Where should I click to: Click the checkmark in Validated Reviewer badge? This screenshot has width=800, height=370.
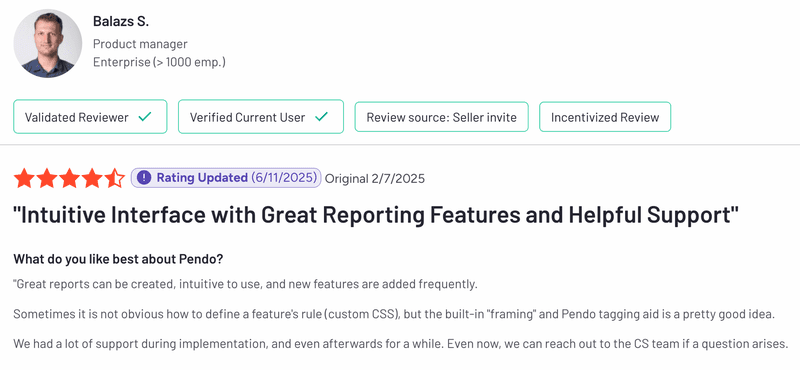[145, 117]
